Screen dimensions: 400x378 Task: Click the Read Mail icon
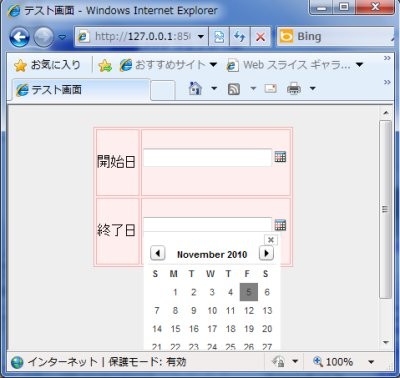pyautogui.click(x=270, y=88)
